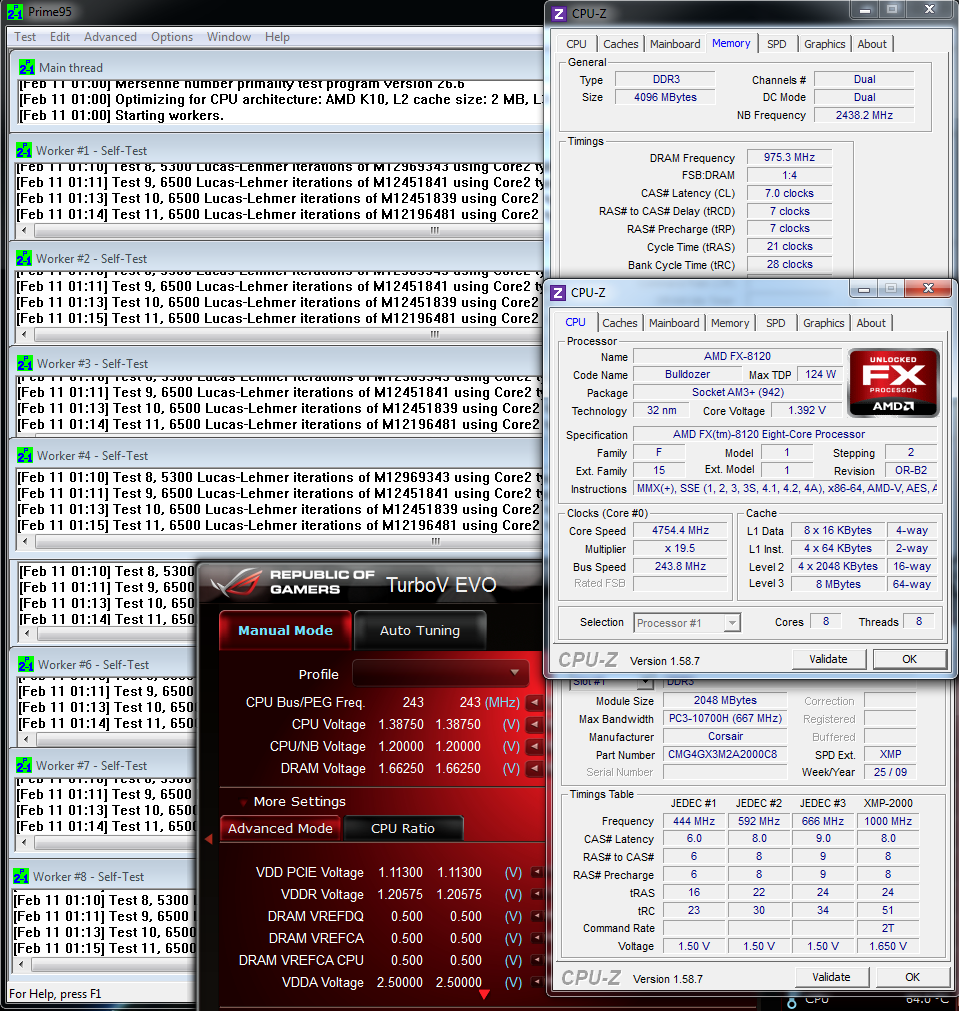Click Validate in the CPU-Z processor window
The image size is (959, 1011).
coord(828,659)
